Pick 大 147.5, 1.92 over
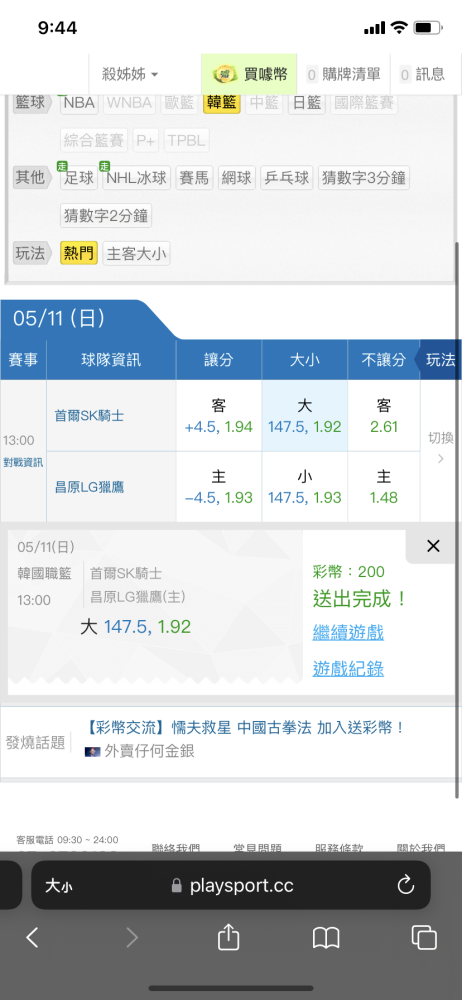462x1000 pixels. (x=304, y=416)
